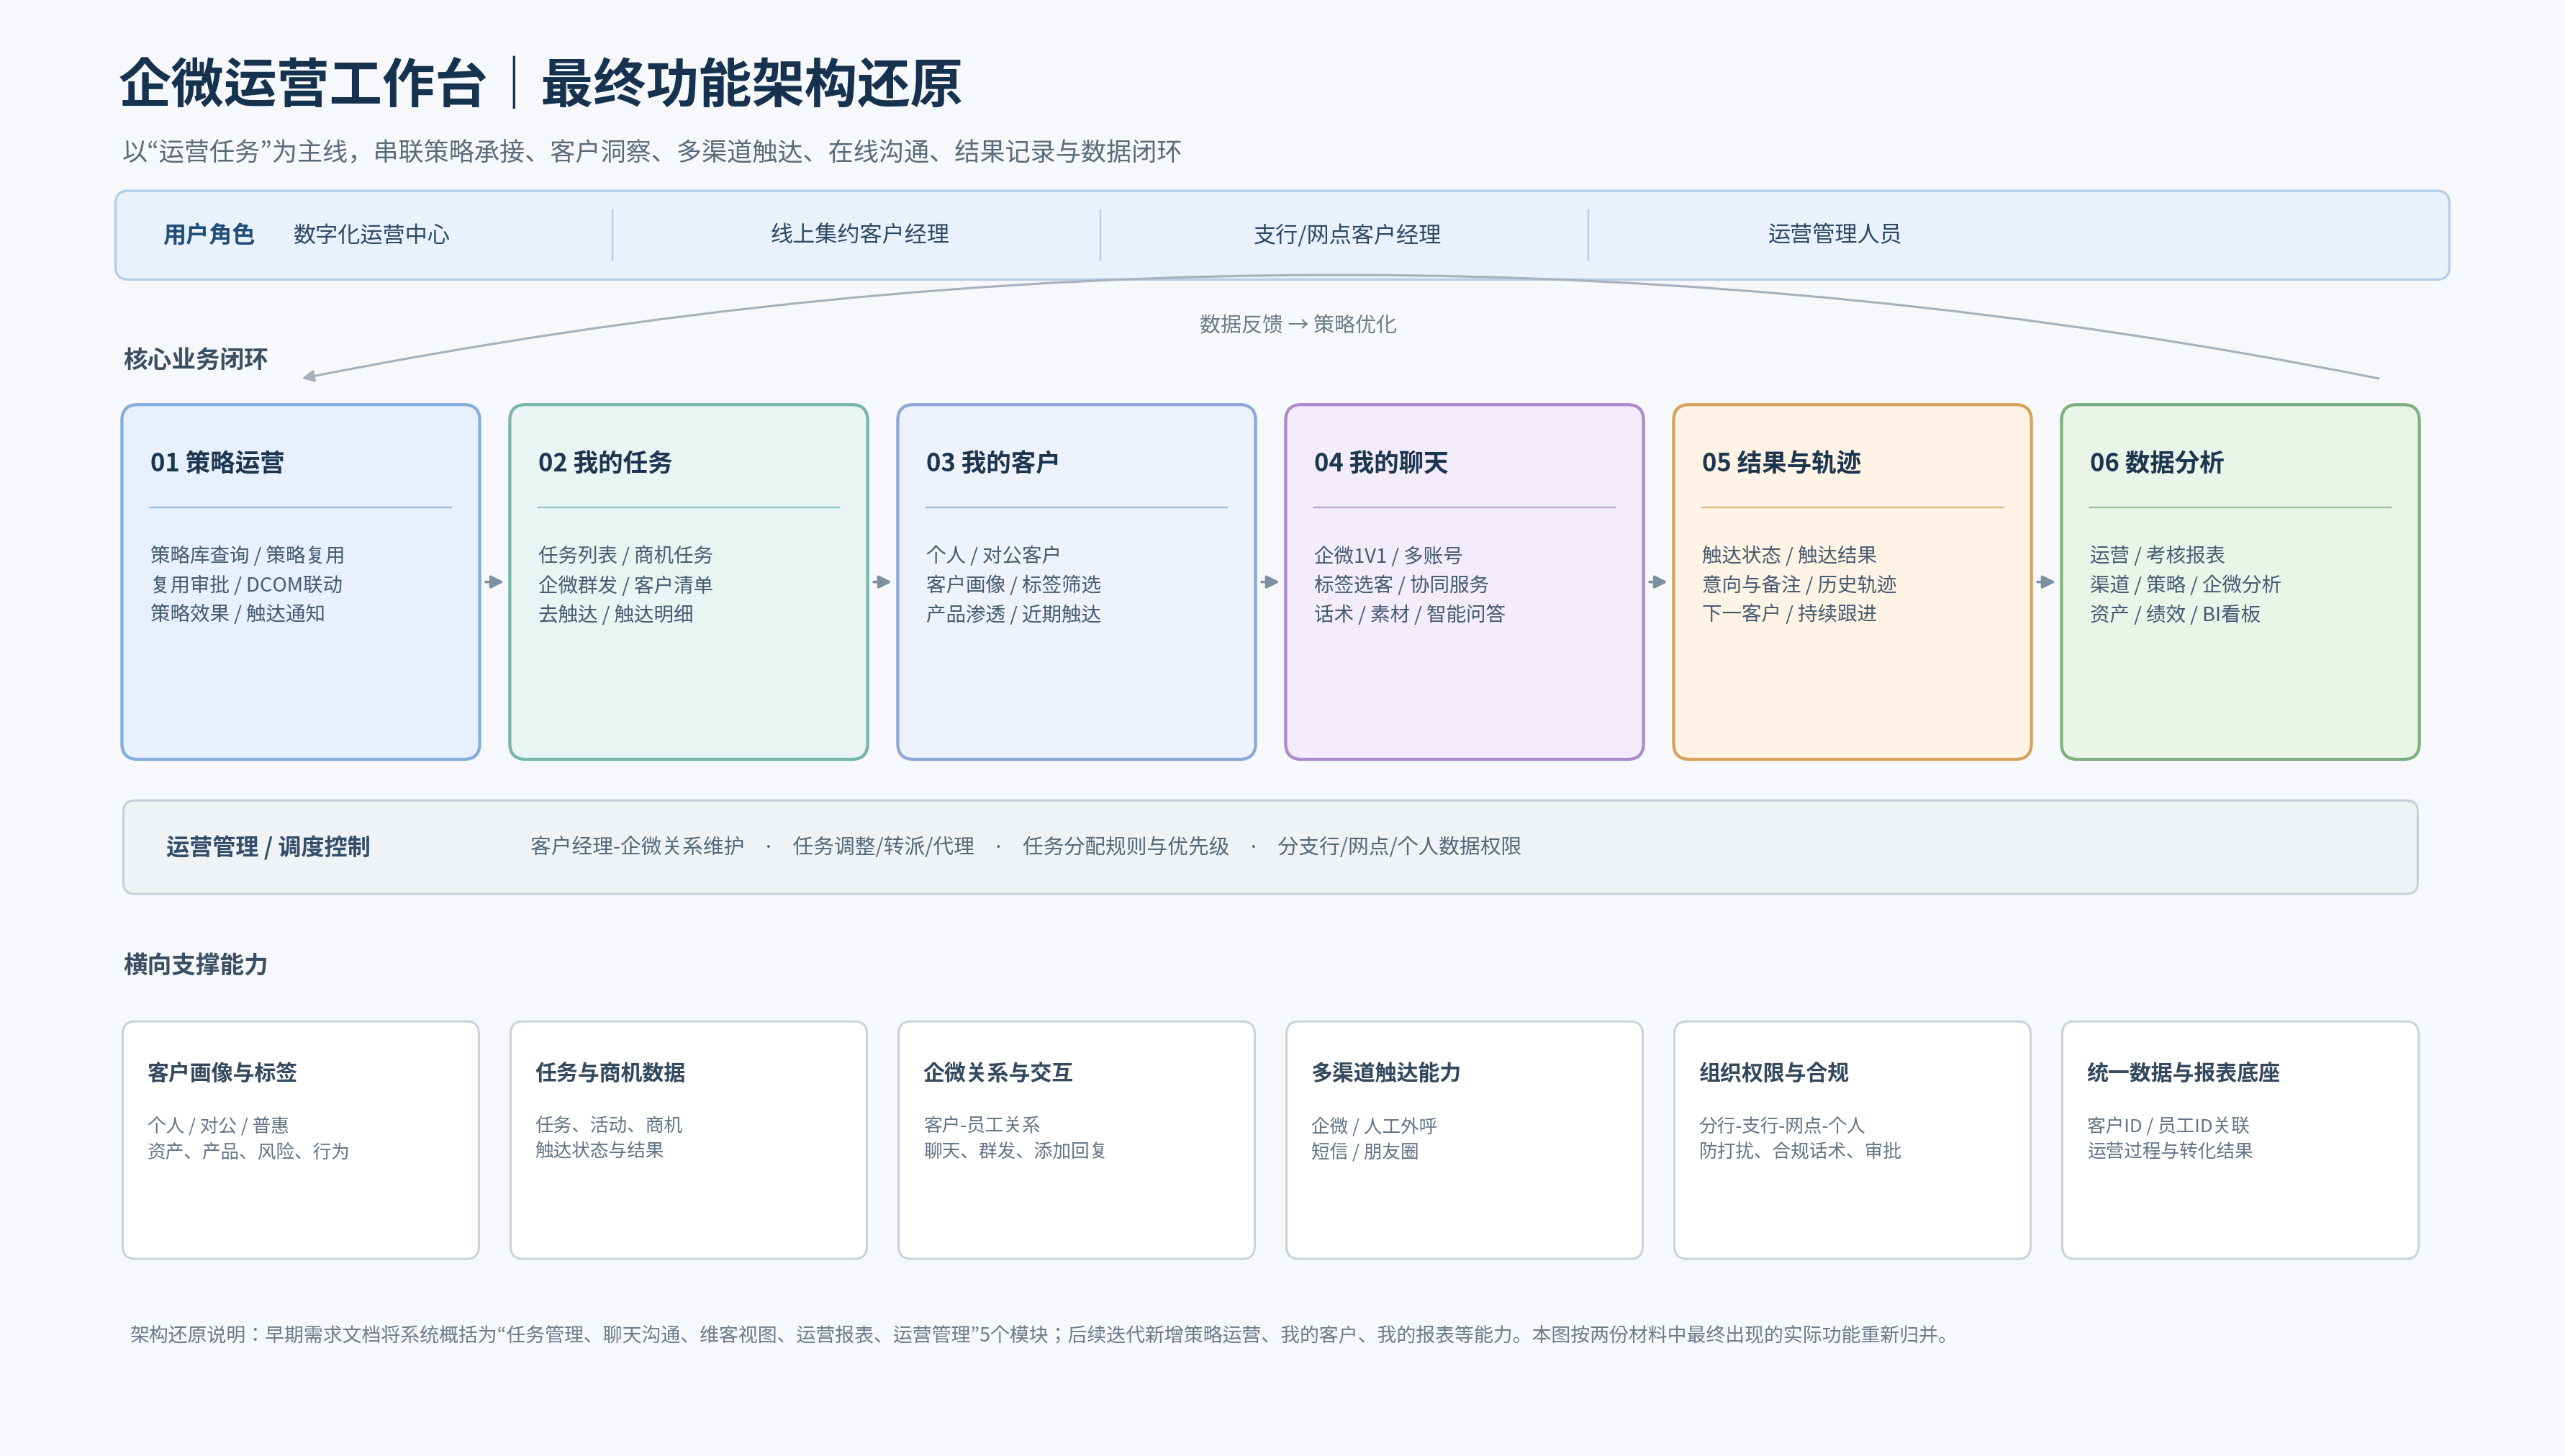The image size is (2565, 1456).
Task: Click the 横向支撑能力 section heading
Action: [196, 964]
